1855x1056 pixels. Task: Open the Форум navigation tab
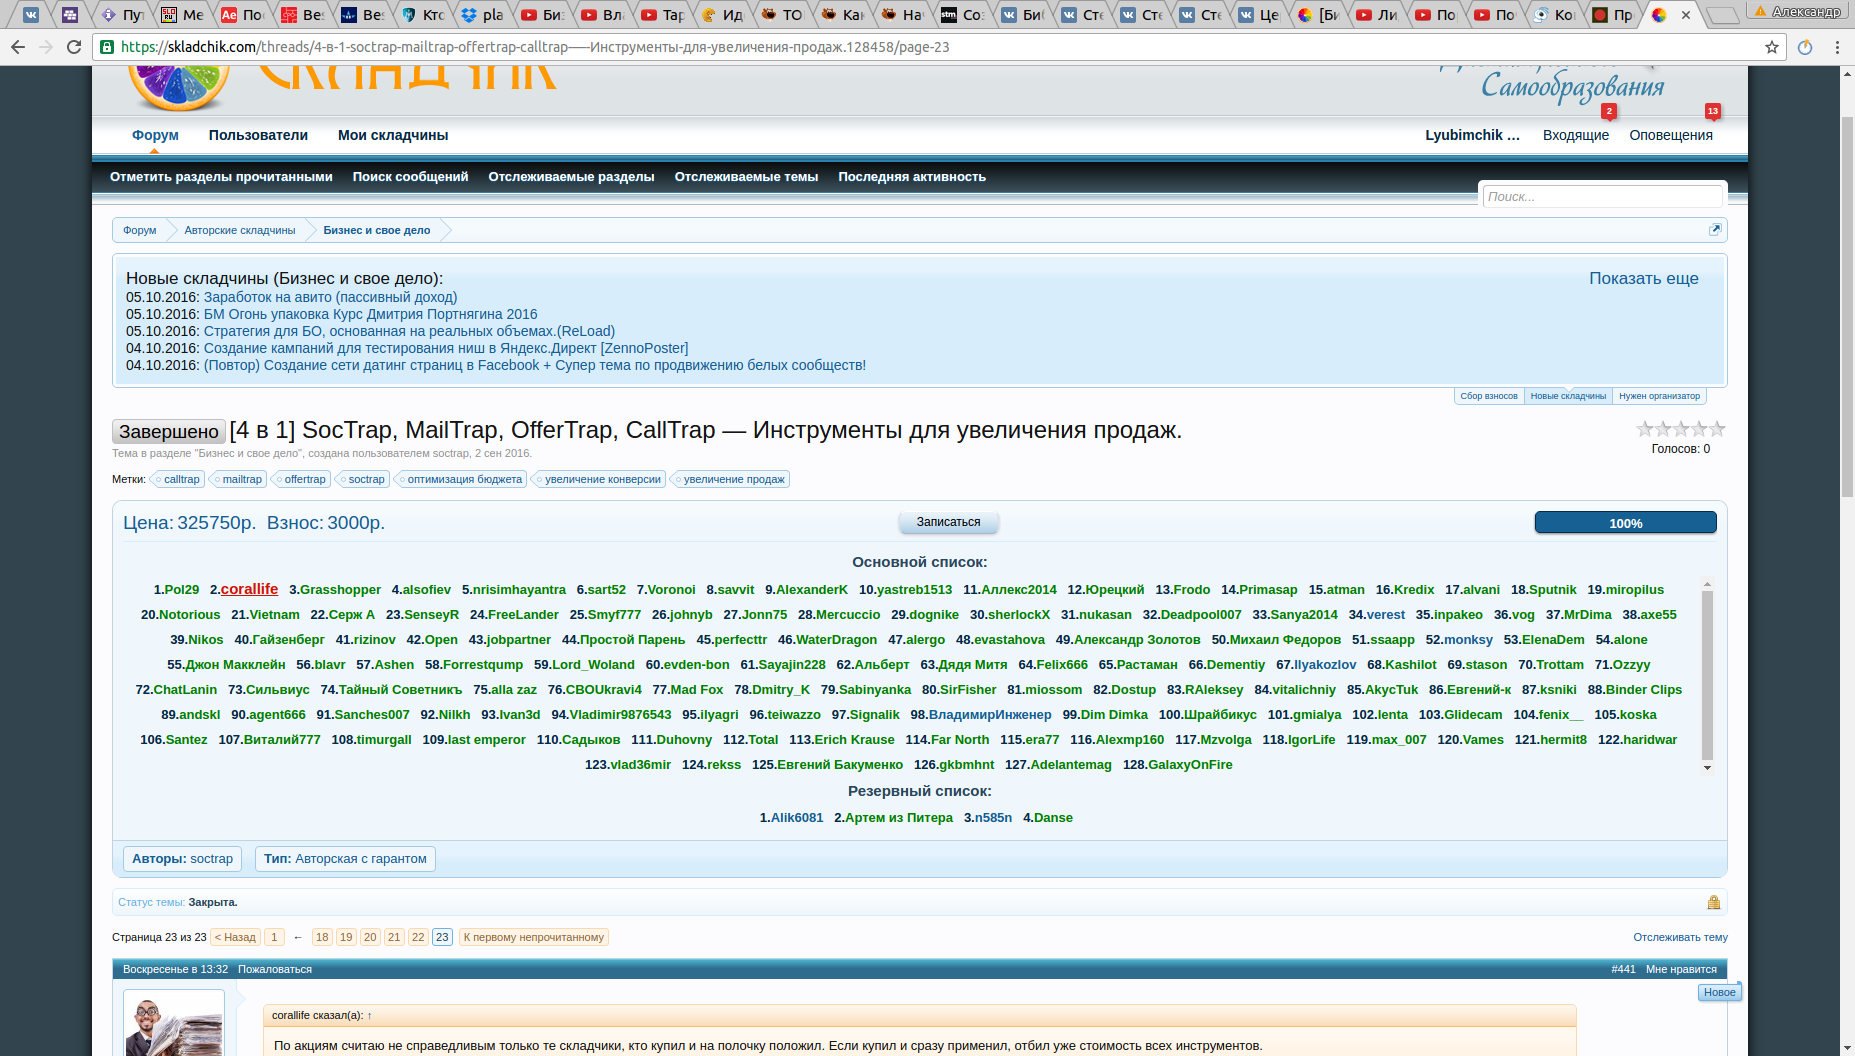click(155, 135)
